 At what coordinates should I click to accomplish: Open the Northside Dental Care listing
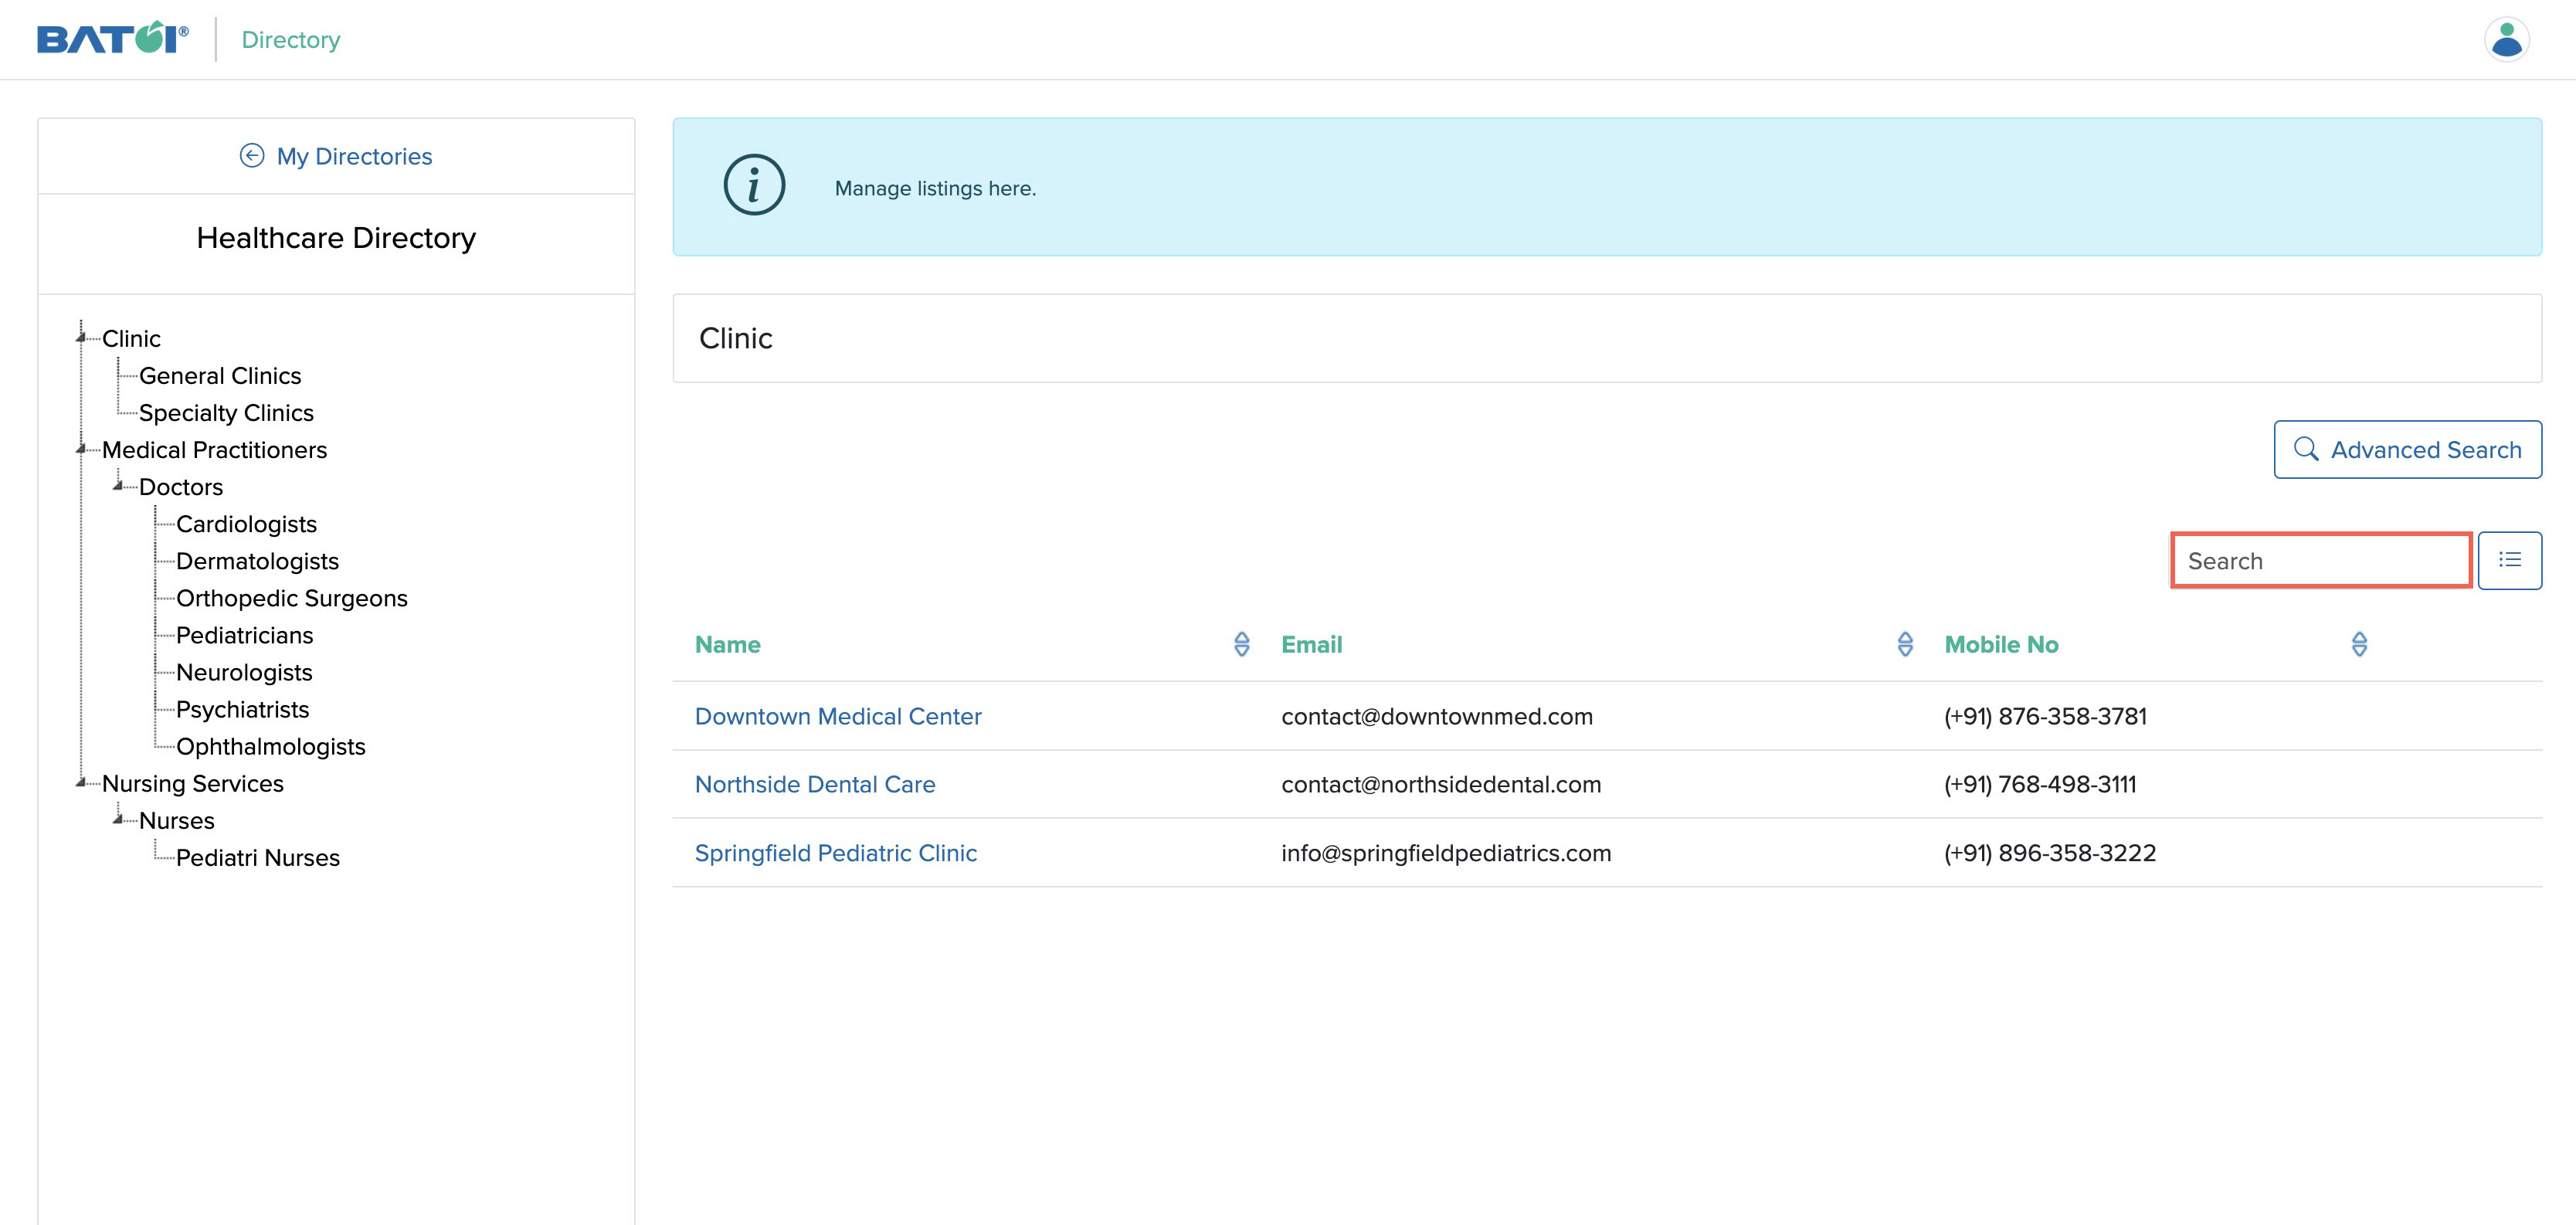coord(815,784)
